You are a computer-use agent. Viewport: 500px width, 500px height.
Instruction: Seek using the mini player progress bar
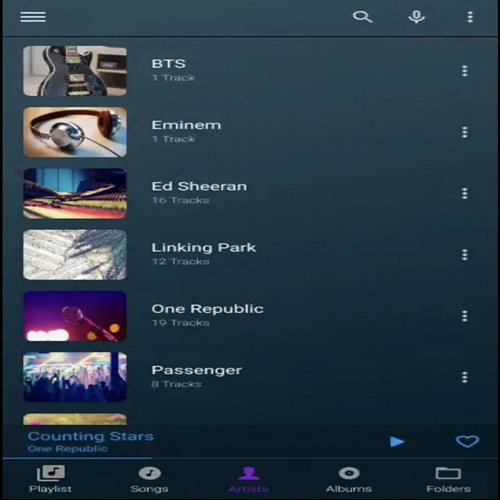click(250, 458)
